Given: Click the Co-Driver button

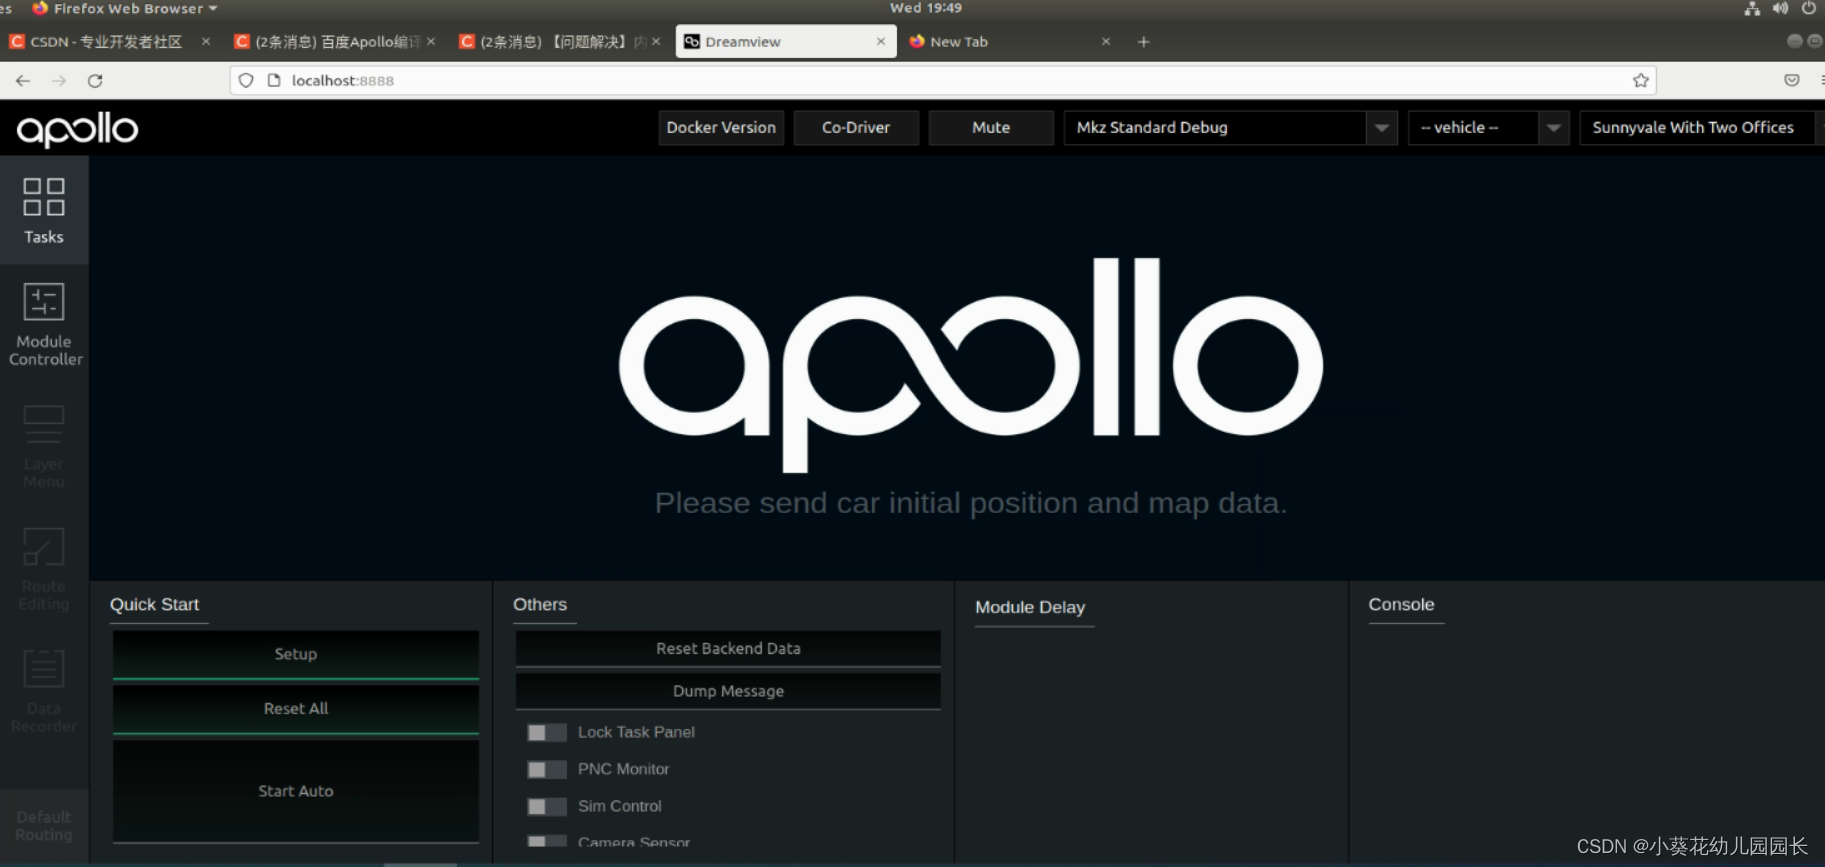Looking at the screenshot, I should (856, 128).
